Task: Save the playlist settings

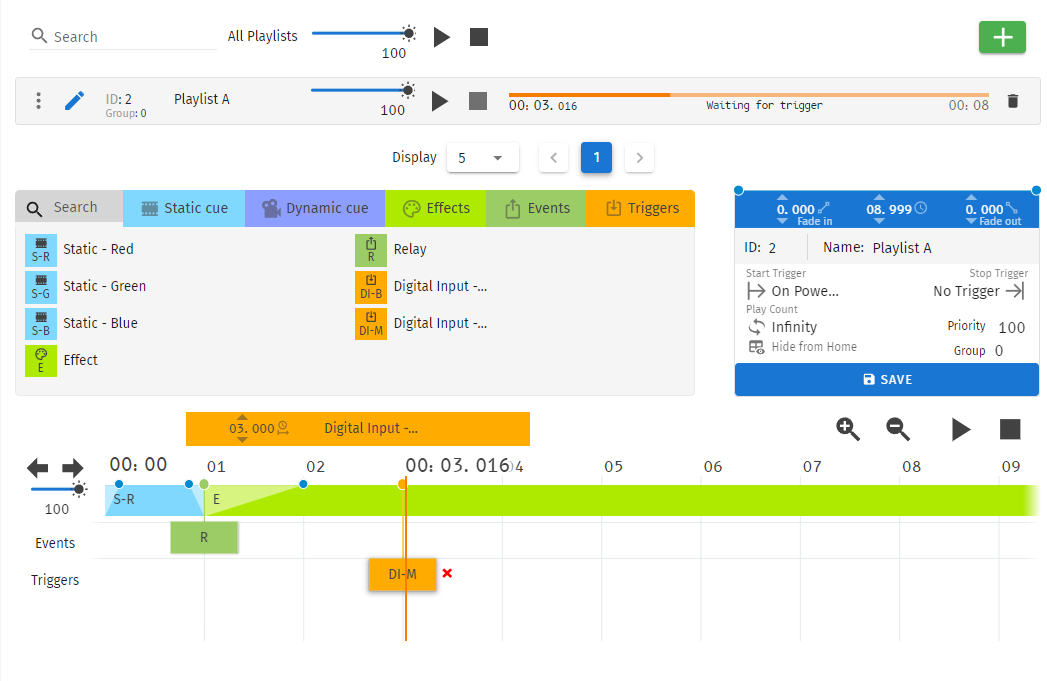Action: pos(887,379)
